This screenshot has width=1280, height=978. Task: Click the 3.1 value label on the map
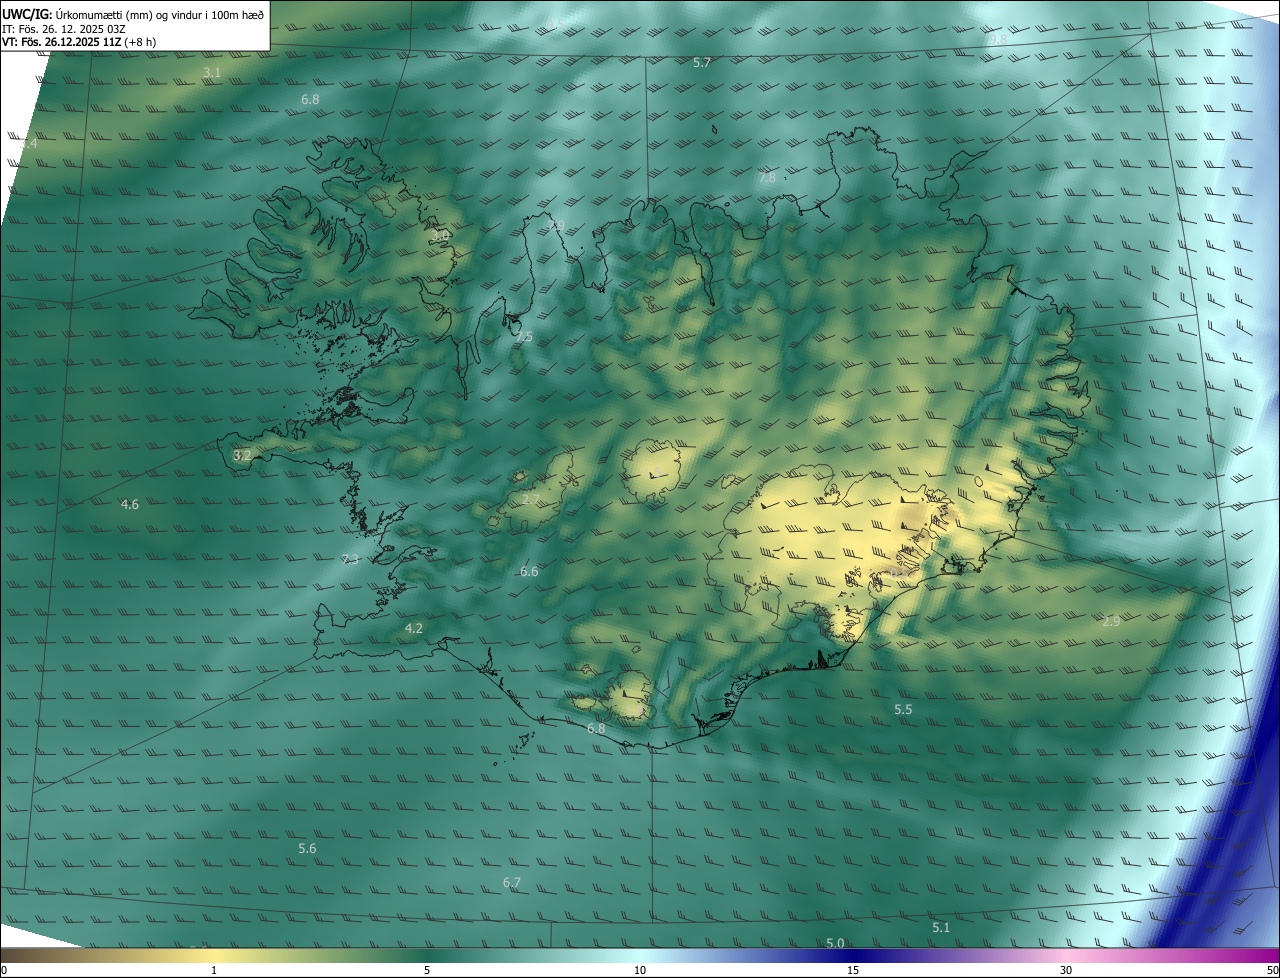pos(212,73)
